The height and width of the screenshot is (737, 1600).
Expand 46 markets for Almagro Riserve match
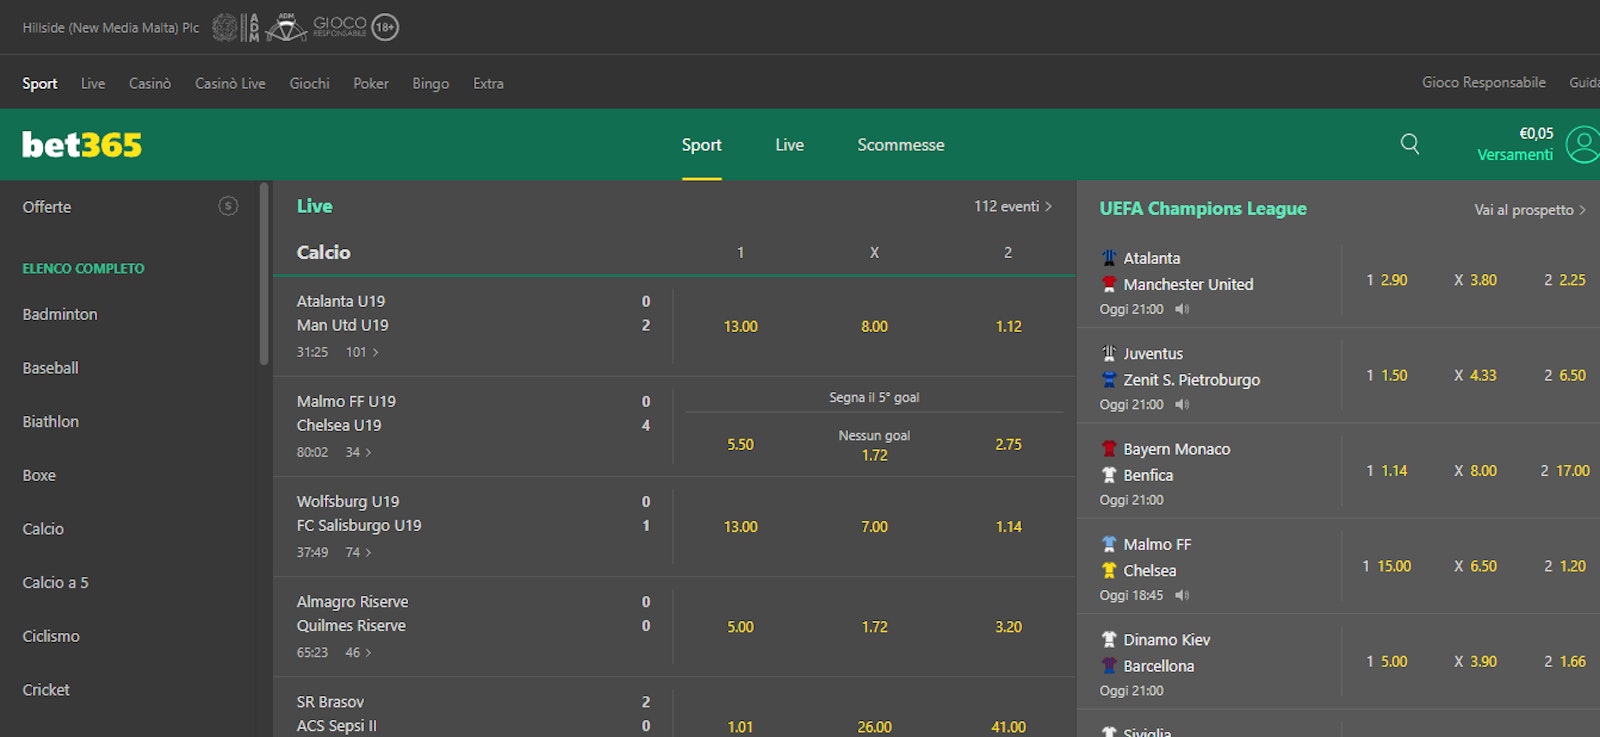point(358,652)
